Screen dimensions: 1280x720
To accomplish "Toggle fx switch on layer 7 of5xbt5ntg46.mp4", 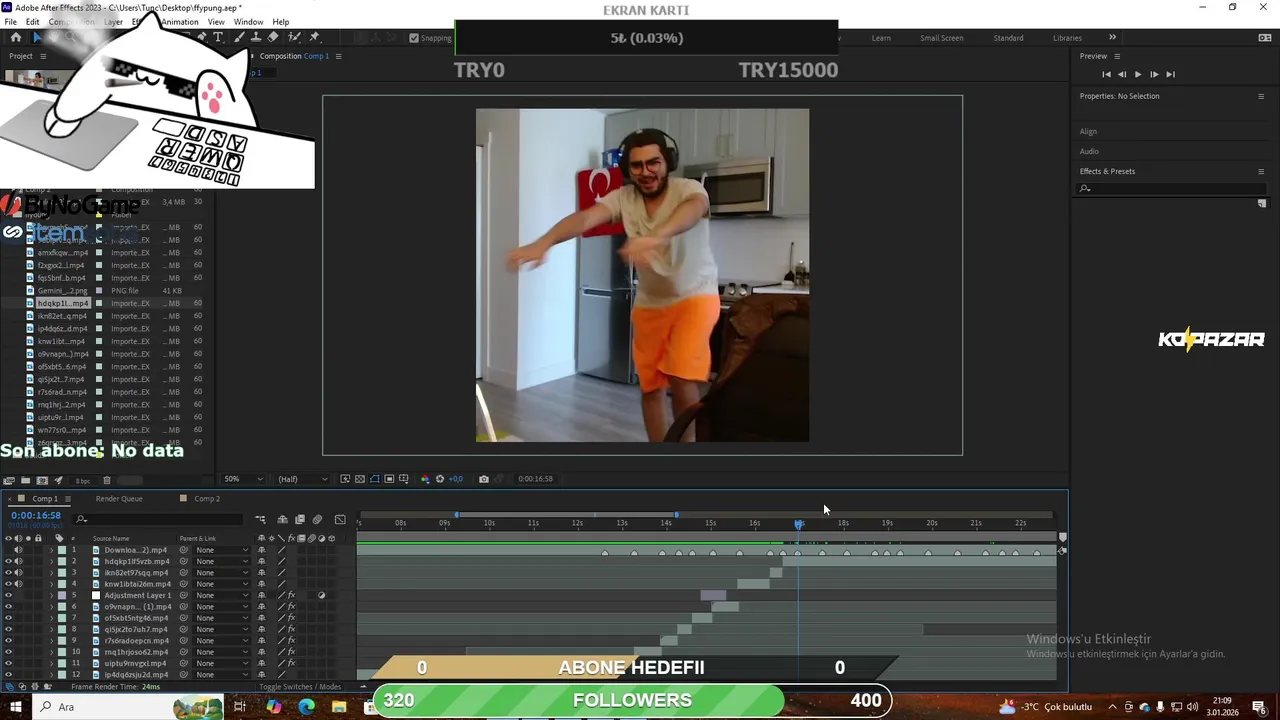I will 291,618.
